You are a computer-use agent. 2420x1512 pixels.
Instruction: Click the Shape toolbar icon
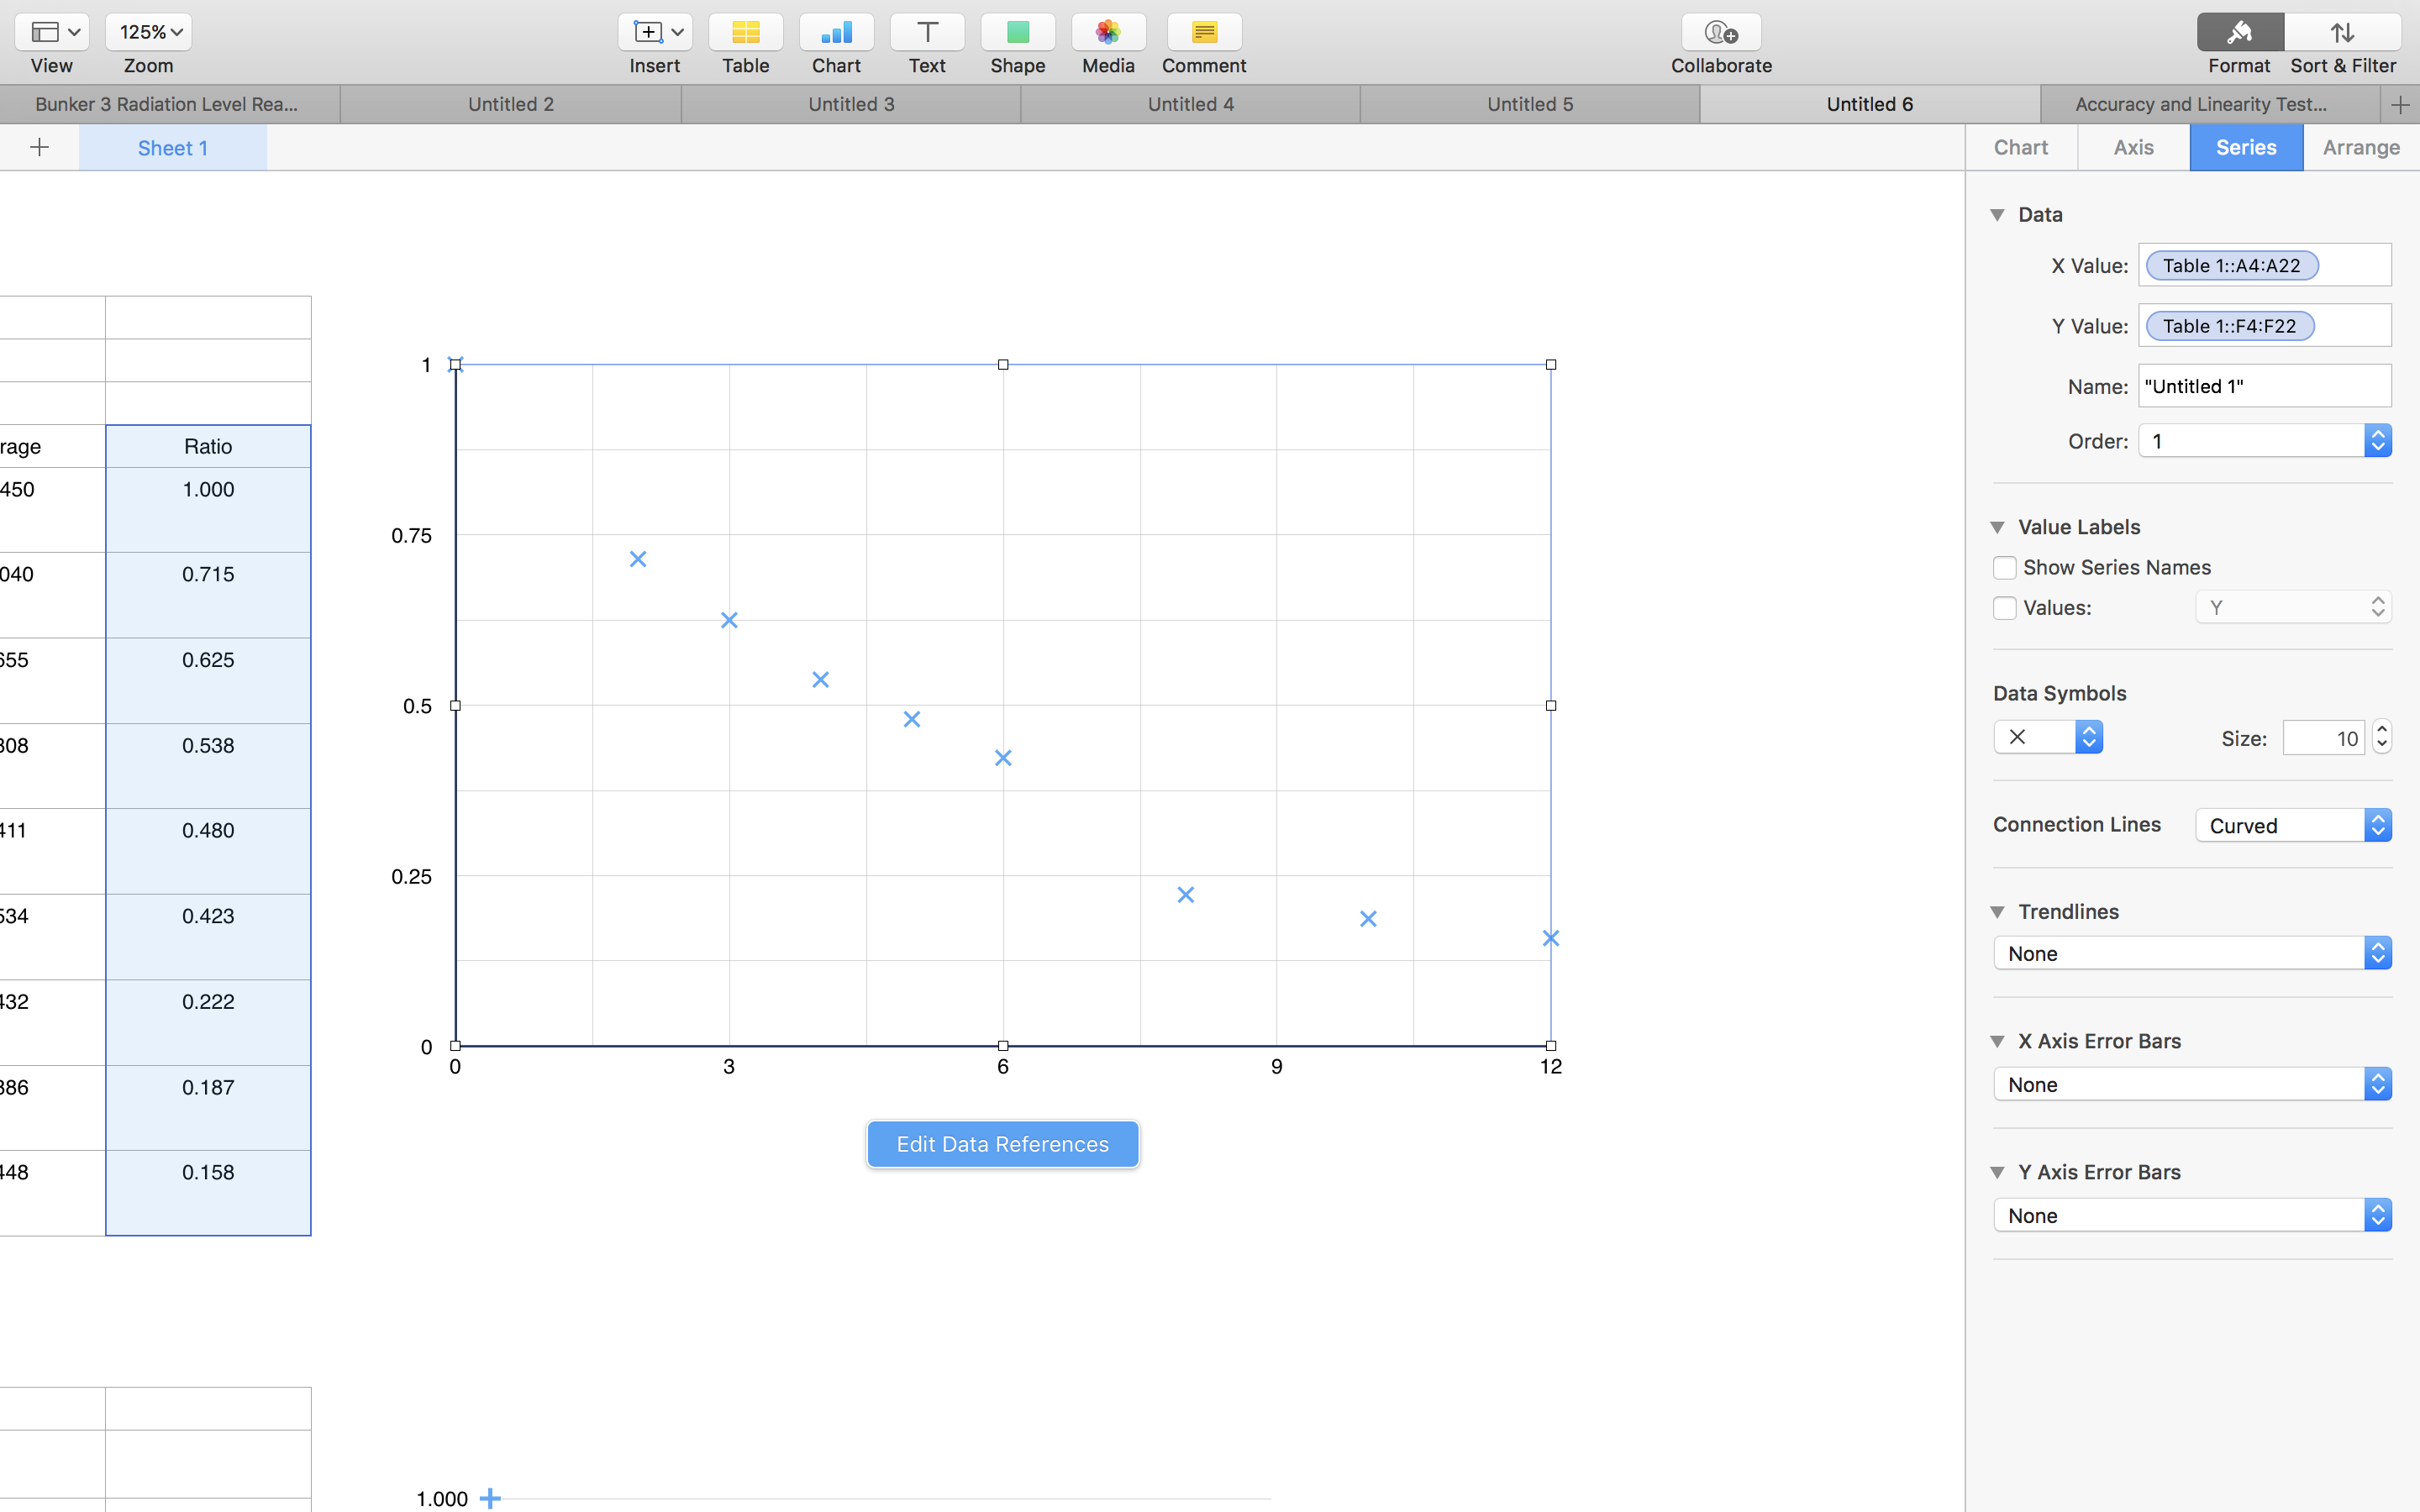(x=1017, y=33)
